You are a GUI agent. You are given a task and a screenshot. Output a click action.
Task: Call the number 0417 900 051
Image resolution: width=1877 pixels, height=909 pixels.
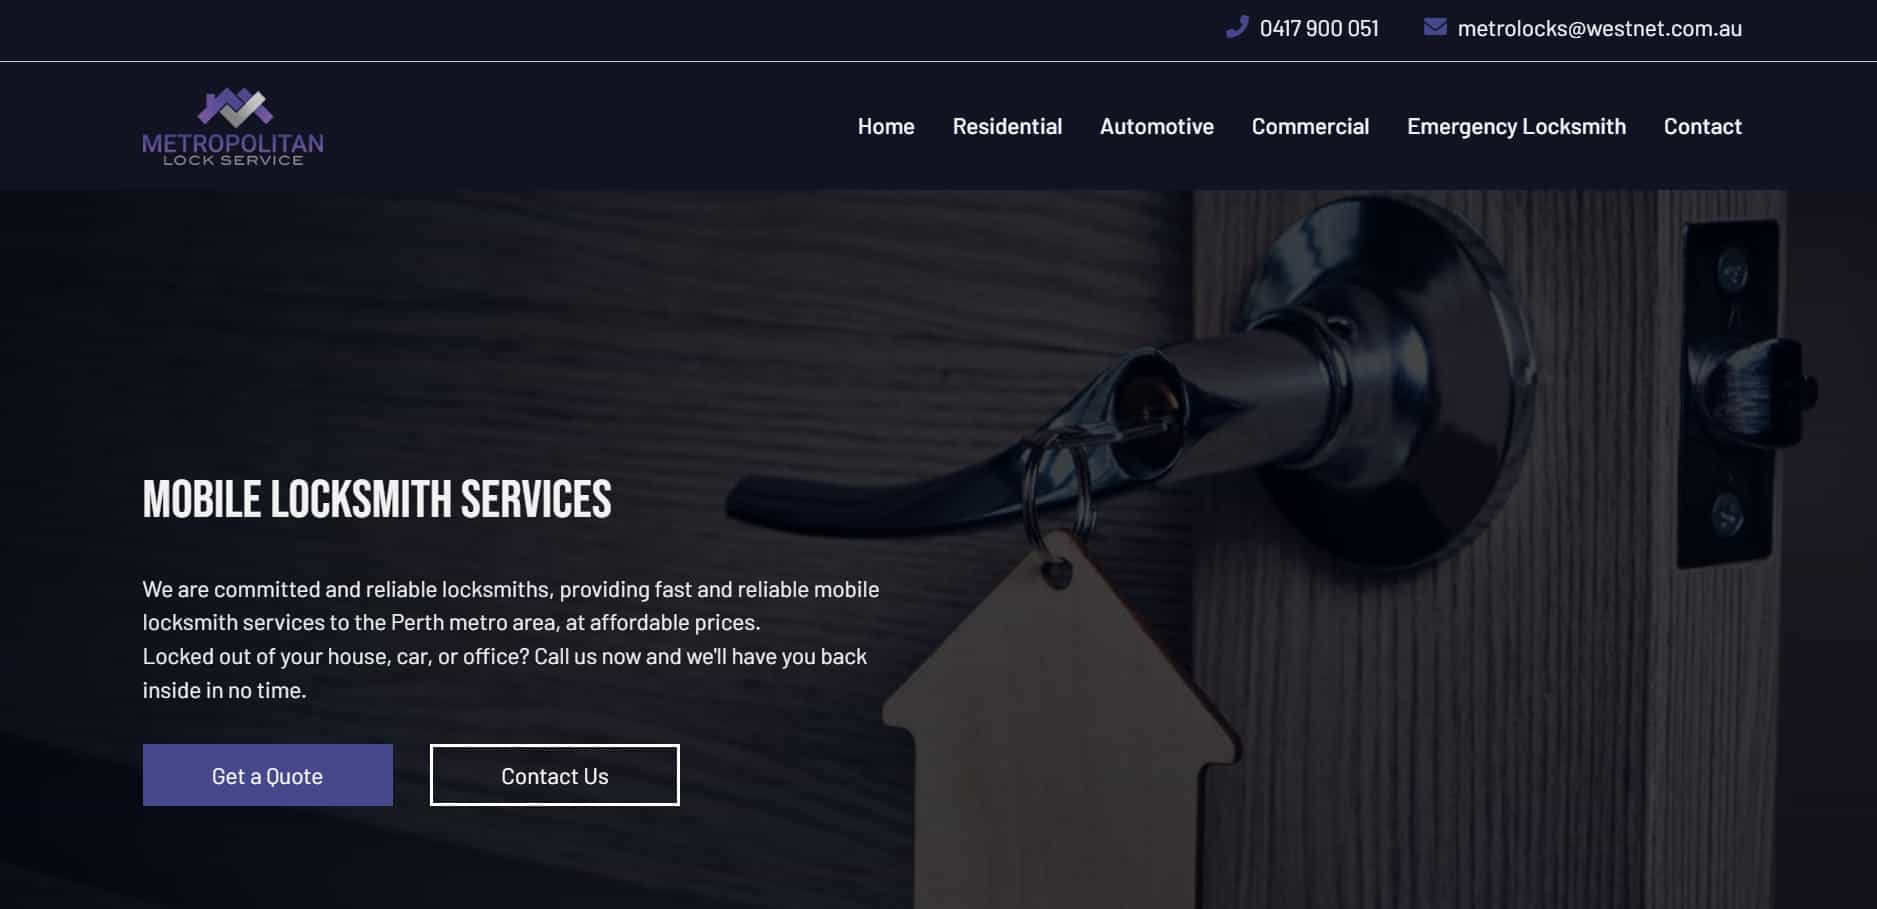tap(1319, 28)
